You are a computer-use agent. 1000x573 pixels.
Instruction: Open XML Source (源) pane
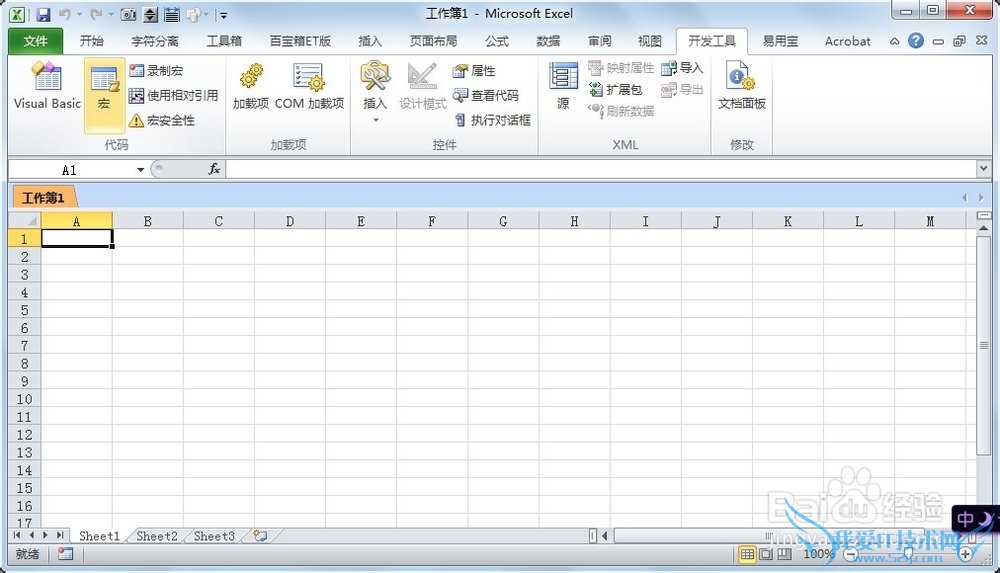point(563,86)
